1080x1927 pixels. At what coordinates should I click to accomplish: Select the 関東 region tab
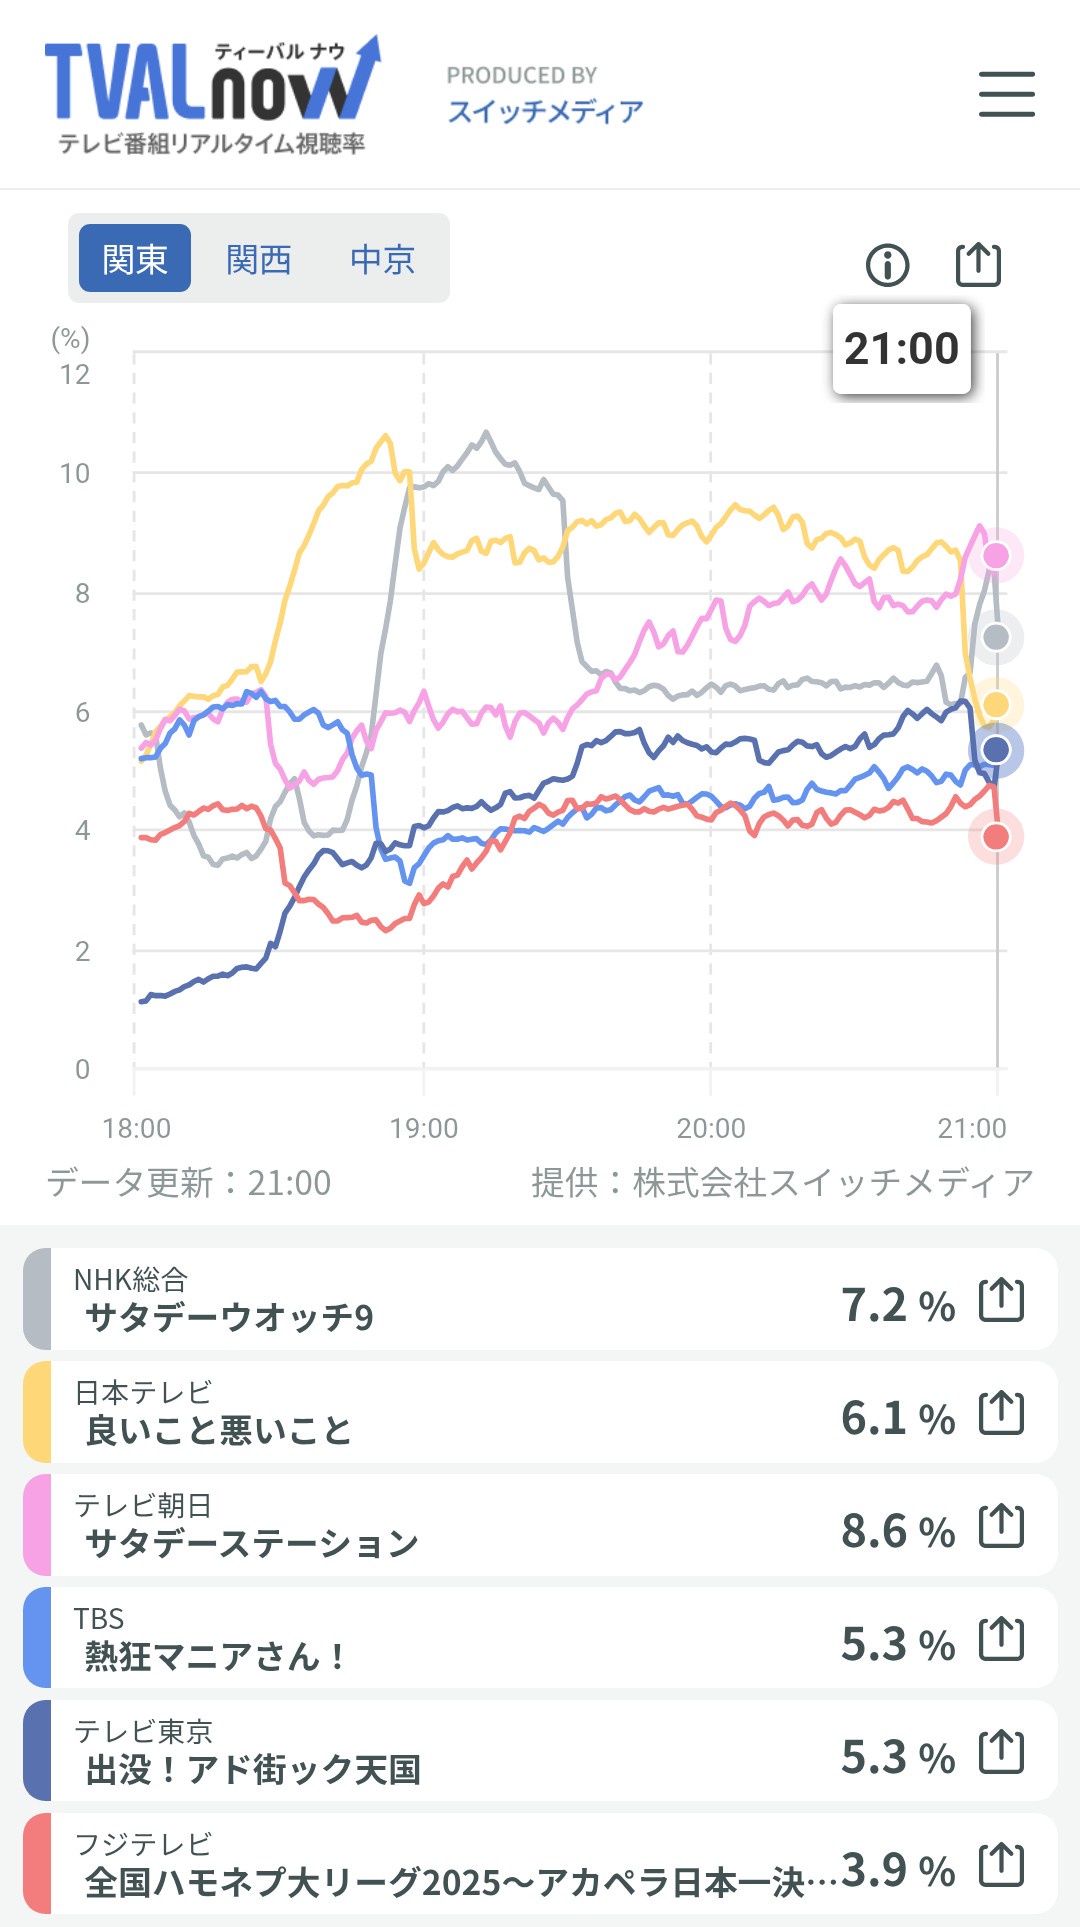point(135,259)
